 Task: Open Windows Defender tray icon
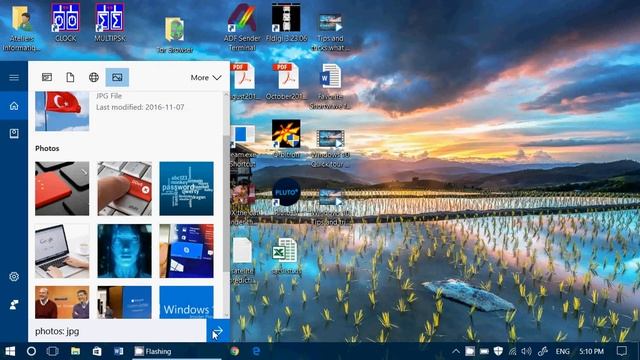498,351
